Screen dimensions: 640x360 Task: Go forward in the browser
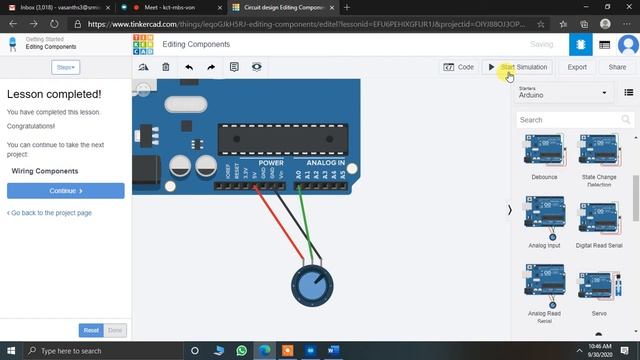(33, 24)
